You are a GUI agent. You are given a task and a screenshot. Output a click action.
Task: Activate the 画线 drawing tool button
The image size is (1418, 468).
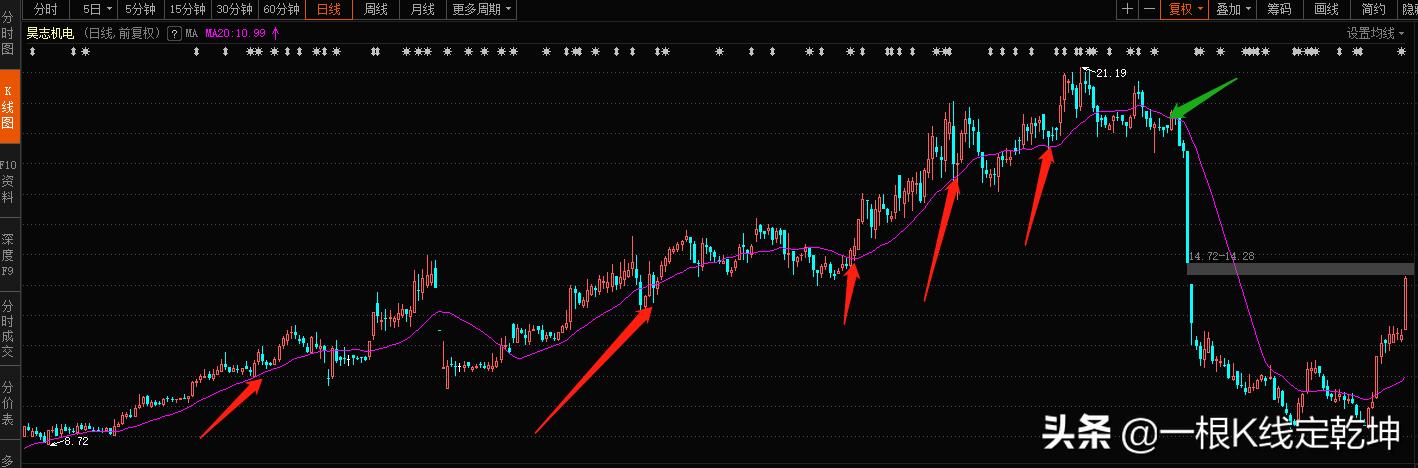pos(1327,9)
